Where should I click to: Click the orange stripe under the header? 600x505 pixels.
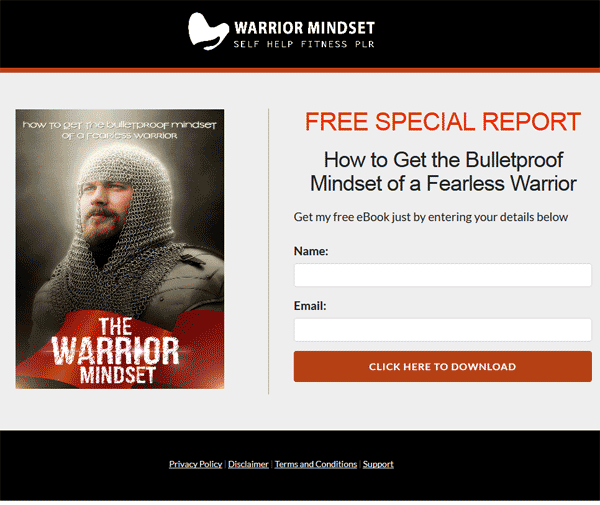point(300,70)
